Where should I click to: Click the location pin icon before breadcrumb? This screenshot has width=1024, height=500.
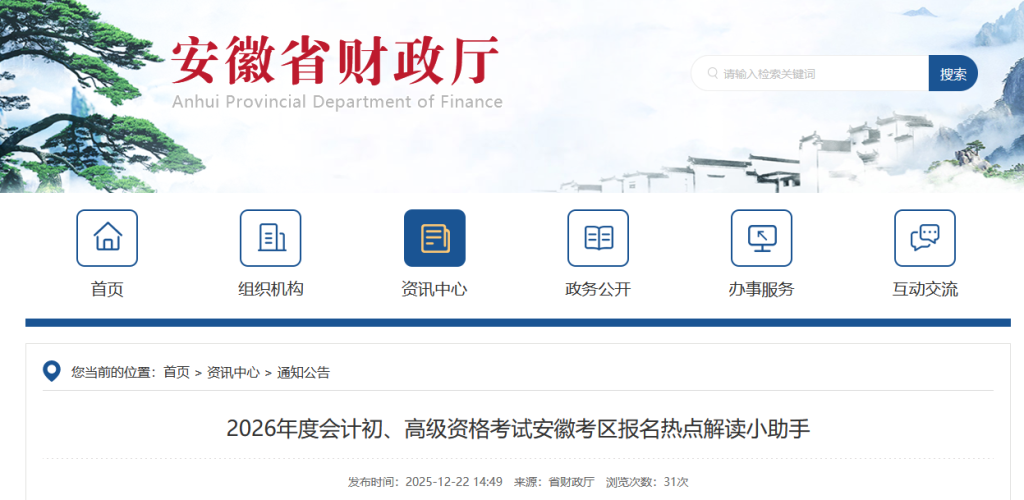[52, 372]
